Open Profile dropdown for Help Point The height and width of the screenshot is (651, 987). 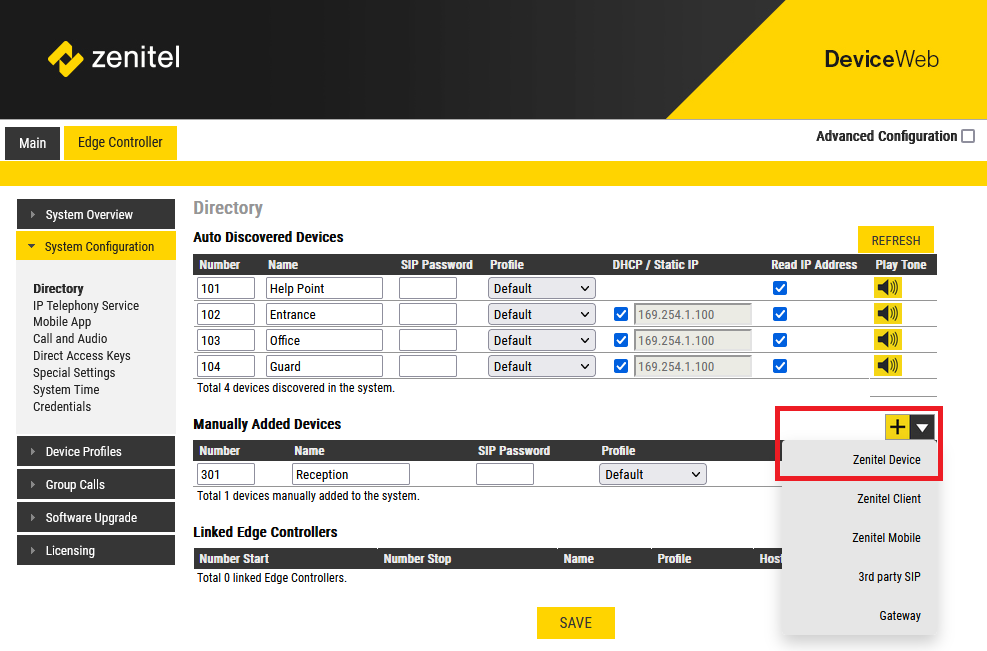[x=541, y=288]
